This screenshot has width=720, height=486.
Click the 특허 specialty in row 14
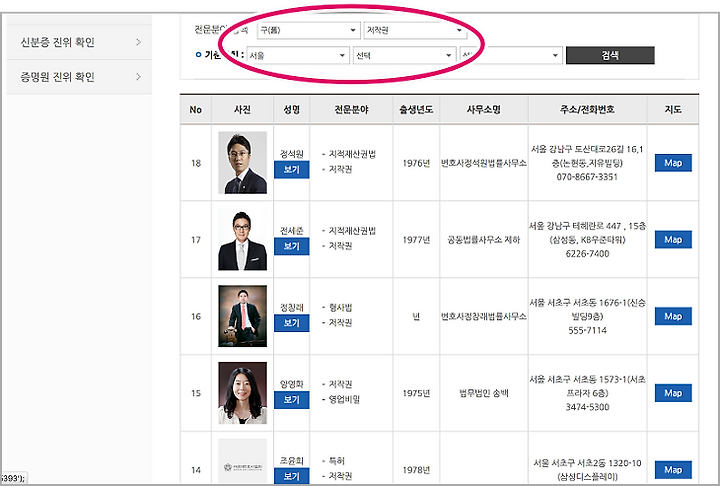(337, 461)
